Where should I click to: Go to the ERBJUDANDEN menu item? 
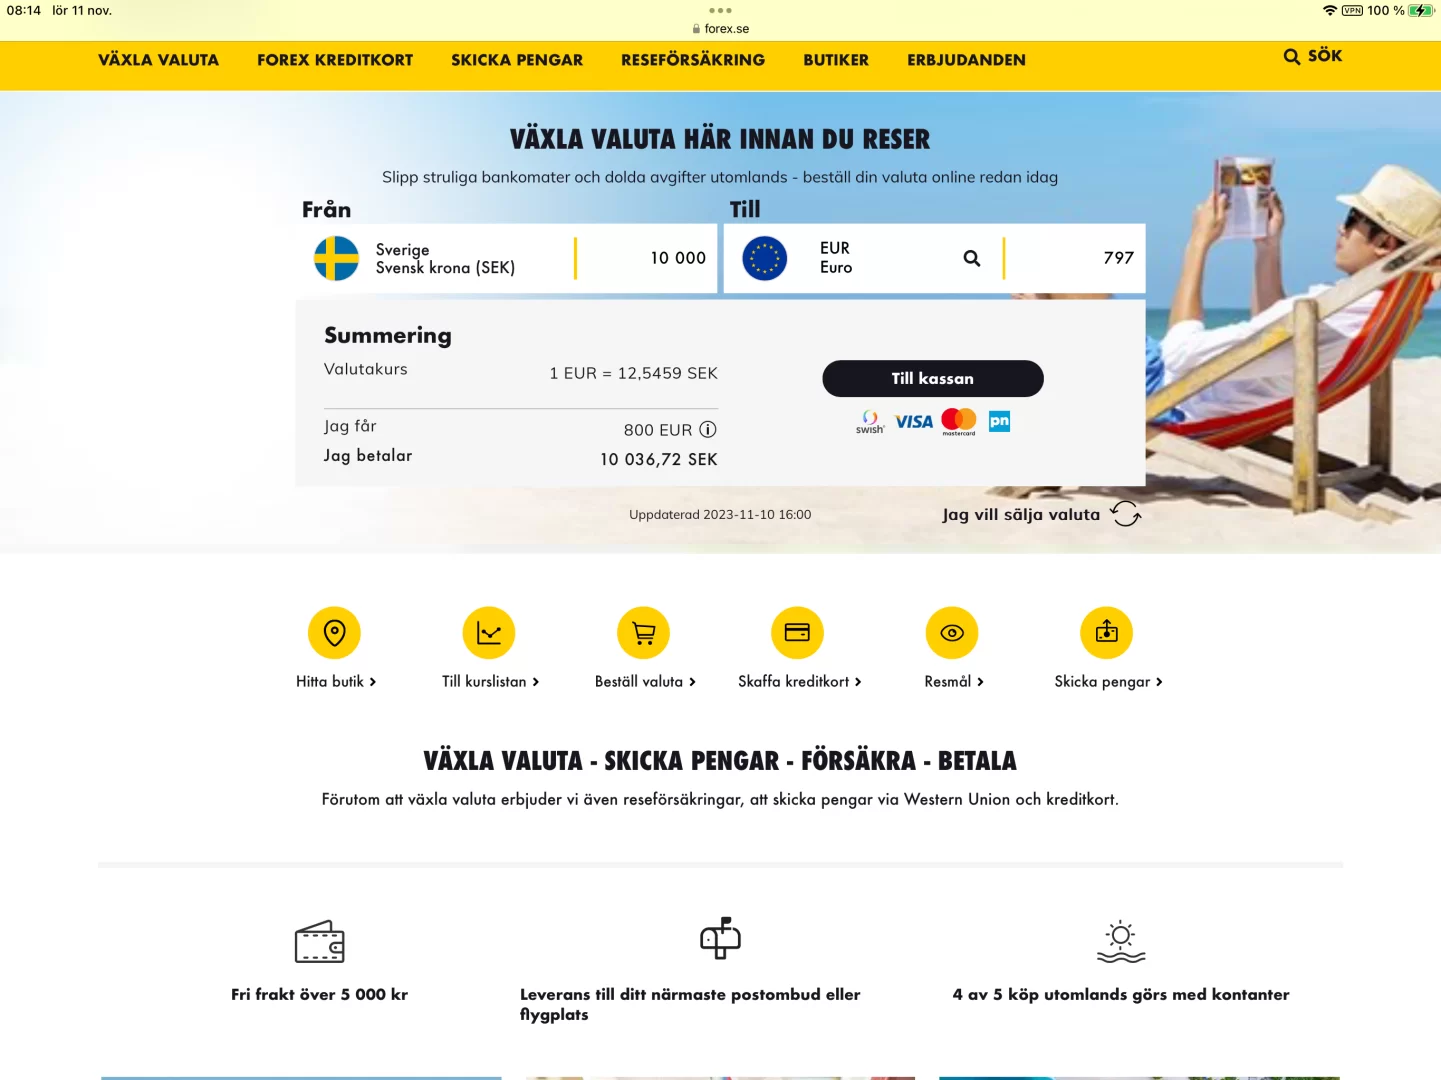[x=966, y=60]
